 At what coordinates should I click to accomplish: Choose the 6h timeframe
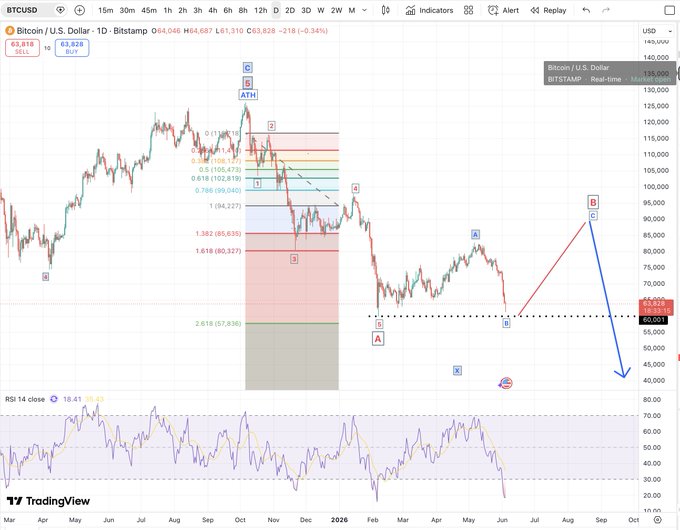[x=228, y=10]
